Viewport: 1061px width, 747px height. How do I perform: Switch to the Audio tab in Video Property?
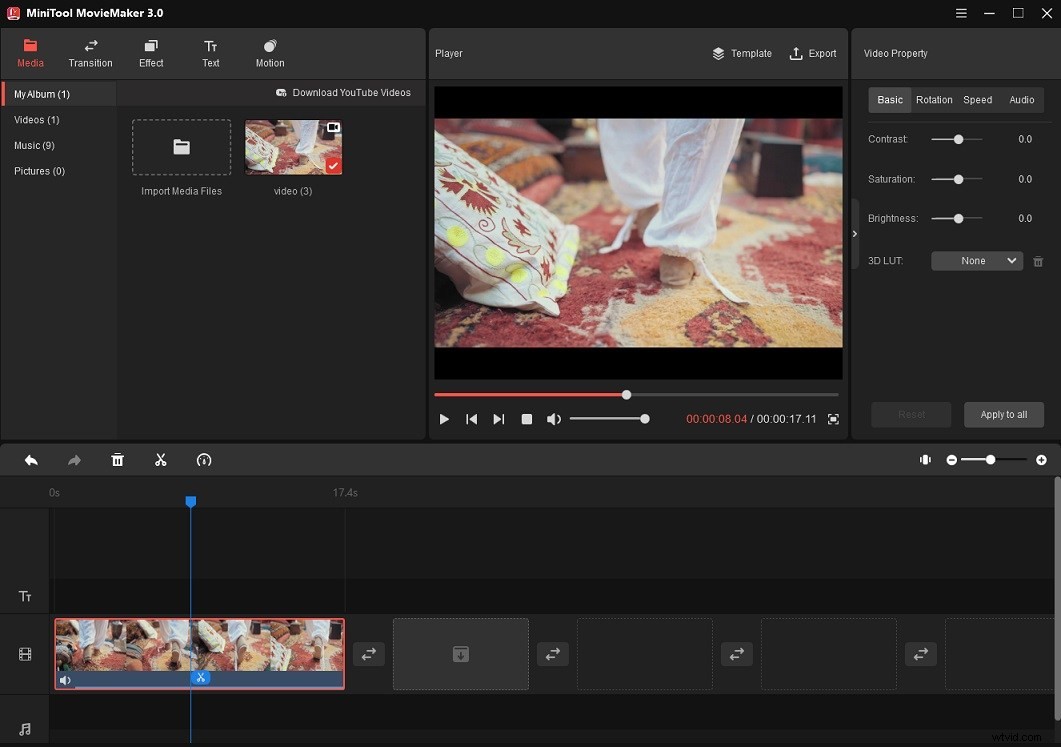(1021, 99)
